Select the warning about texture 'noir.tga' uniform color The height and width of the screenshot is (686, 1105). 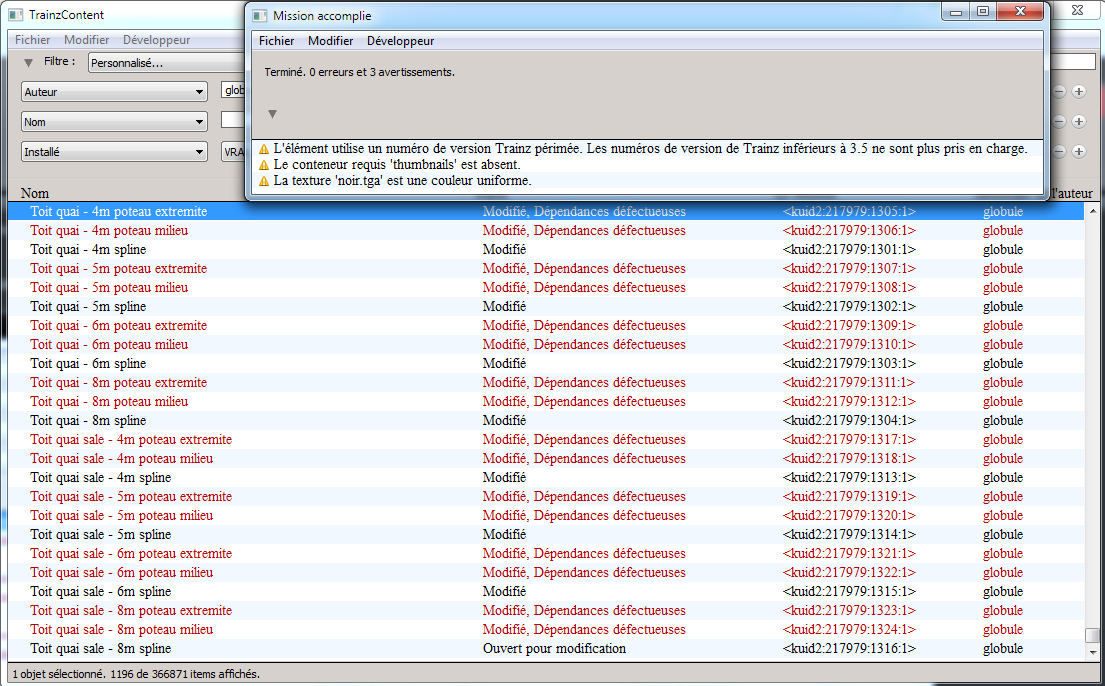click(x=647, y=181)
